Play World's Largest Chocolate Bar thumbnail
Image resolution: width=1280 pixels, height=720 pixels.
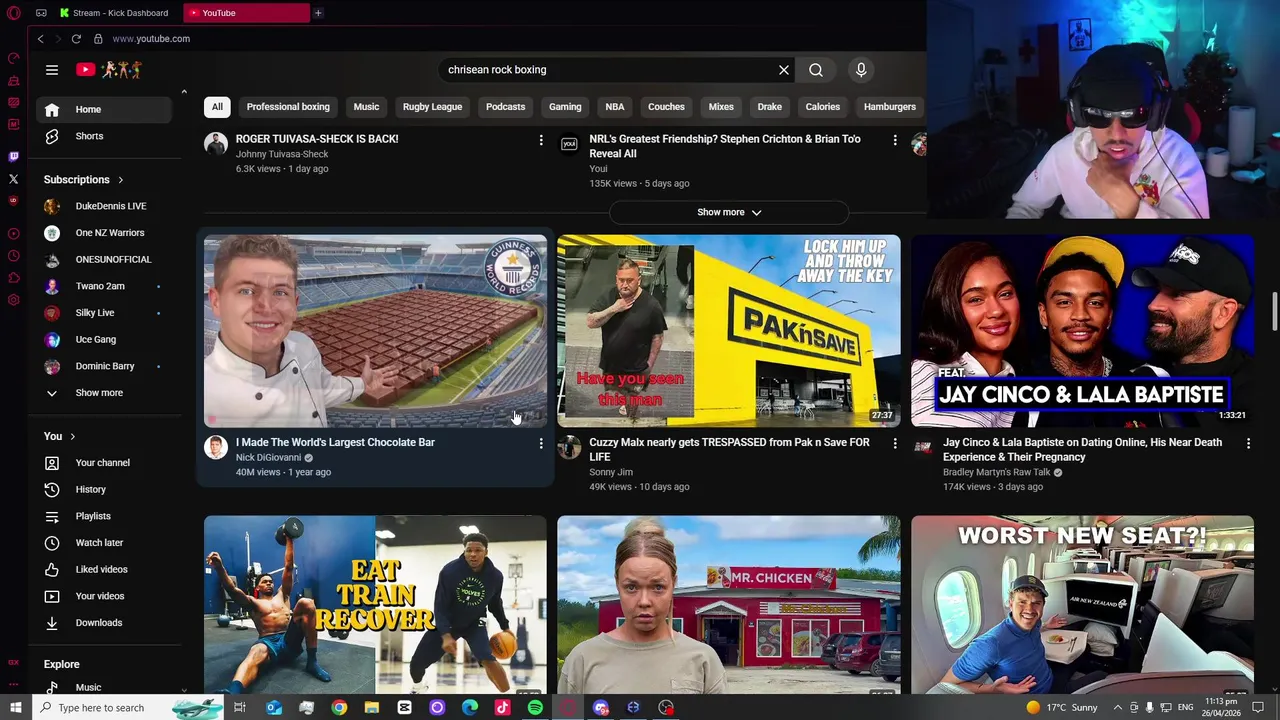click(x=375, y=331)
